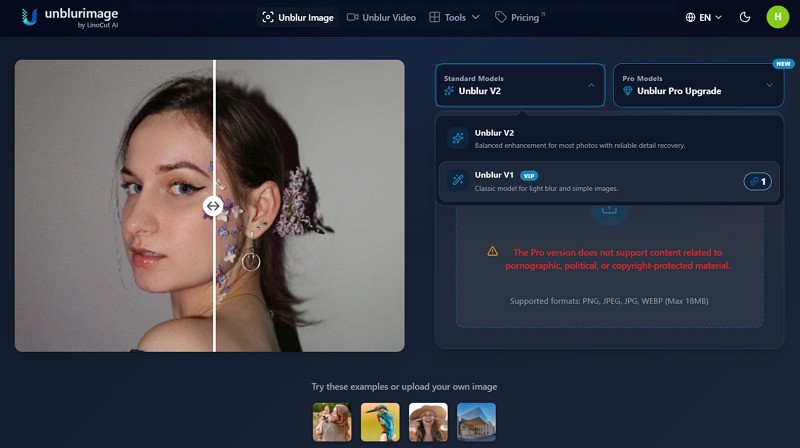Click 'Supported formats: PNG, JPEG, JPG, WEBP' text

pyautogui.click(x=609, y=301)
